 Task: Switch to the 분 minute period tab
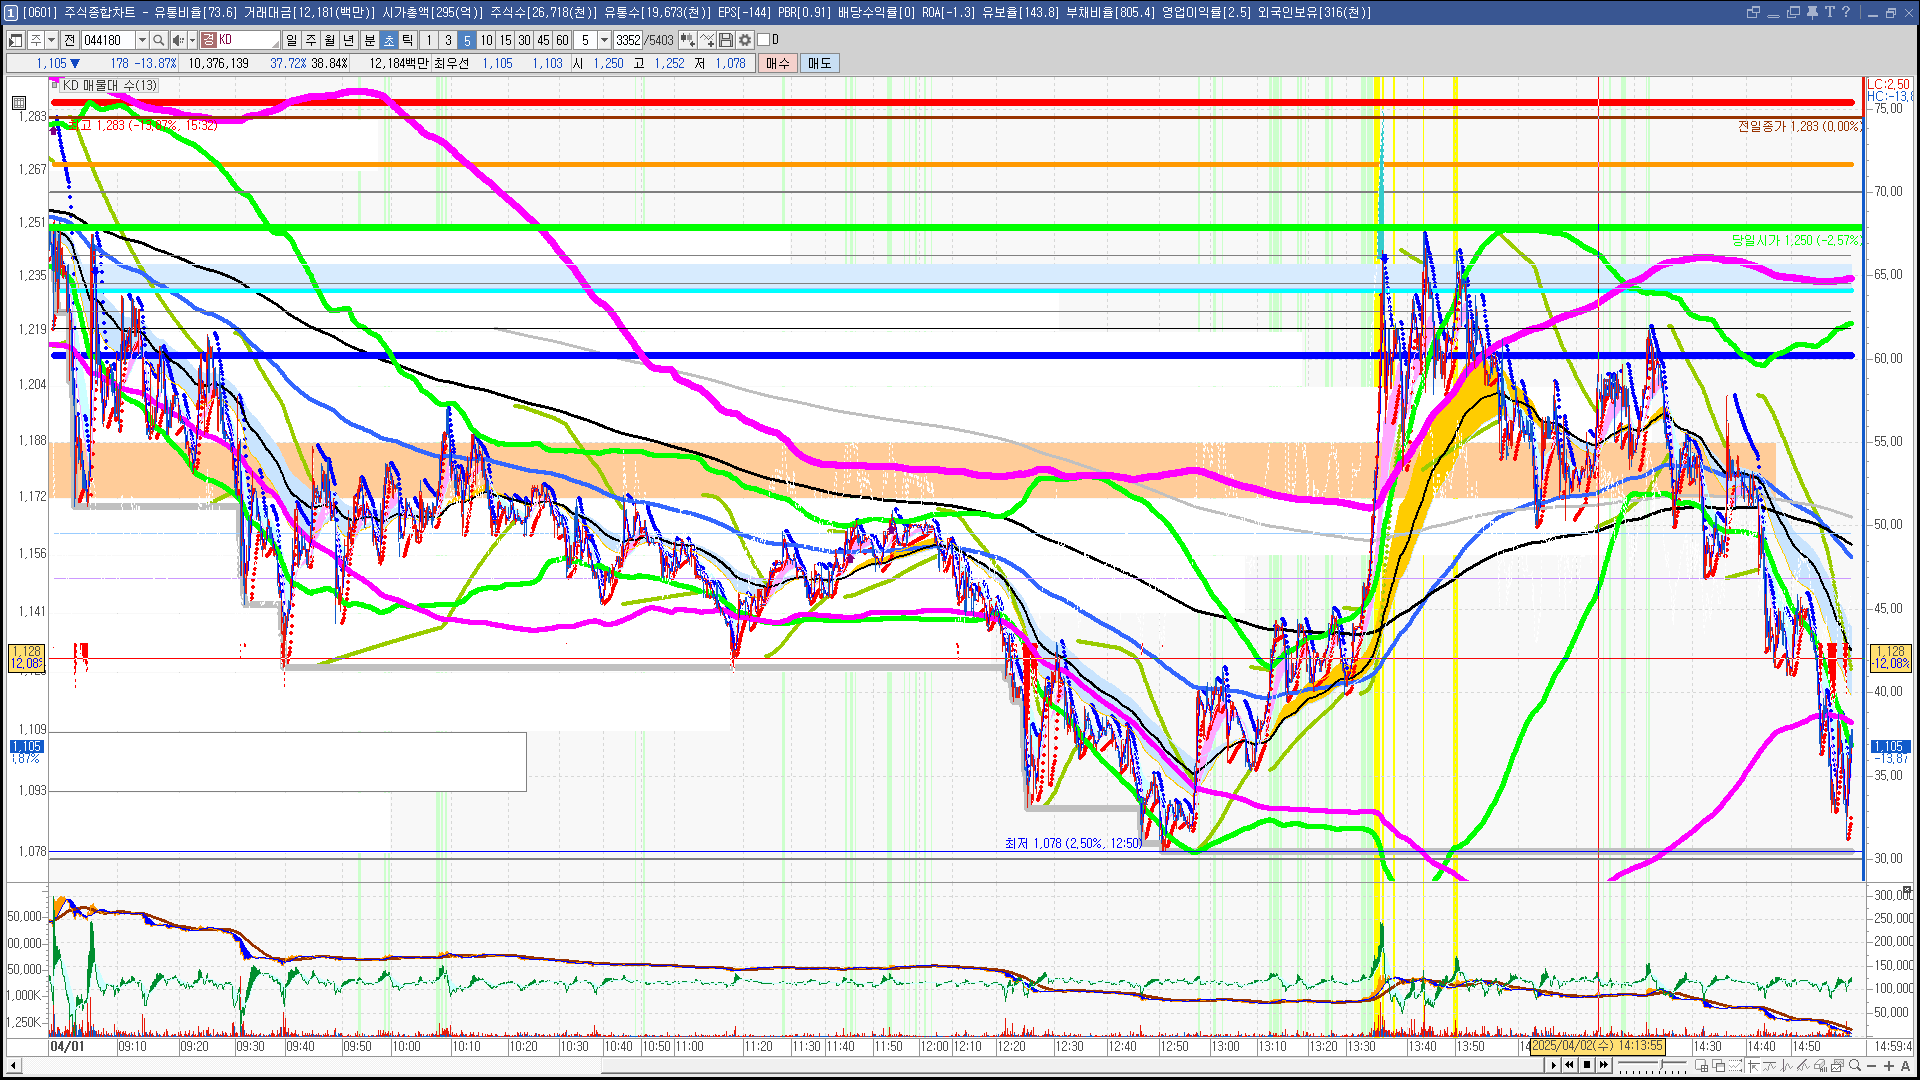tap(369, 40)
